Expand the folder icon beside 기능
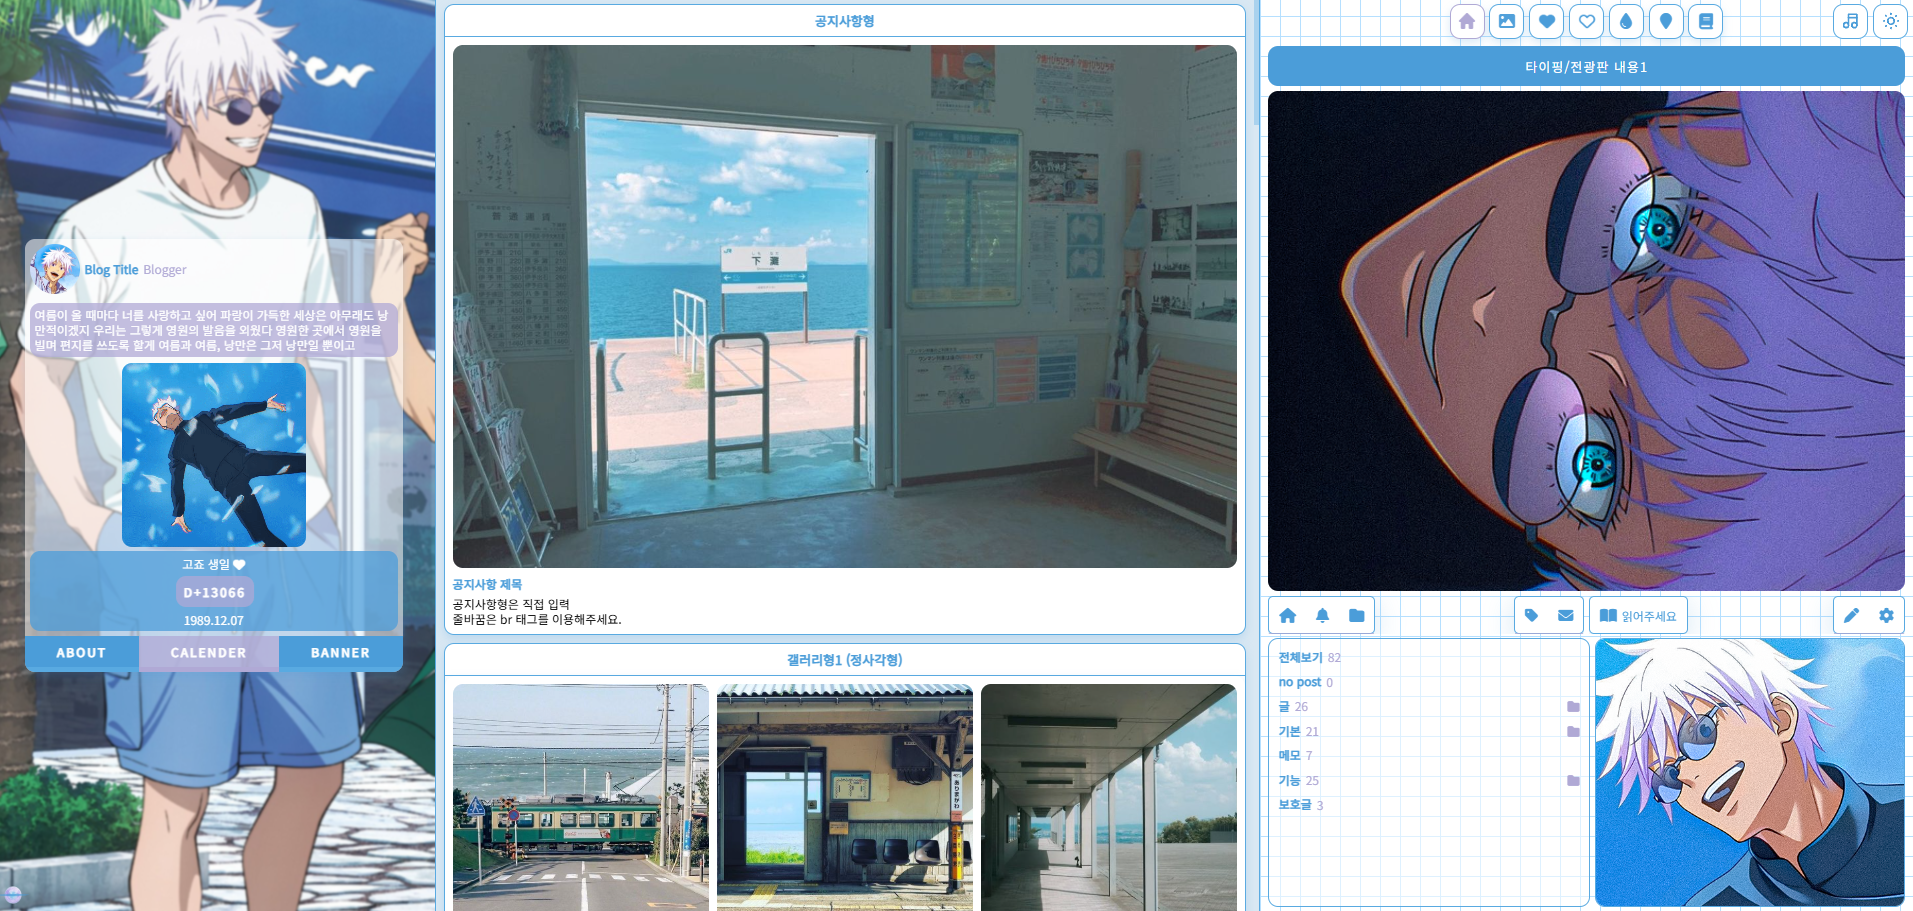 1573,781
